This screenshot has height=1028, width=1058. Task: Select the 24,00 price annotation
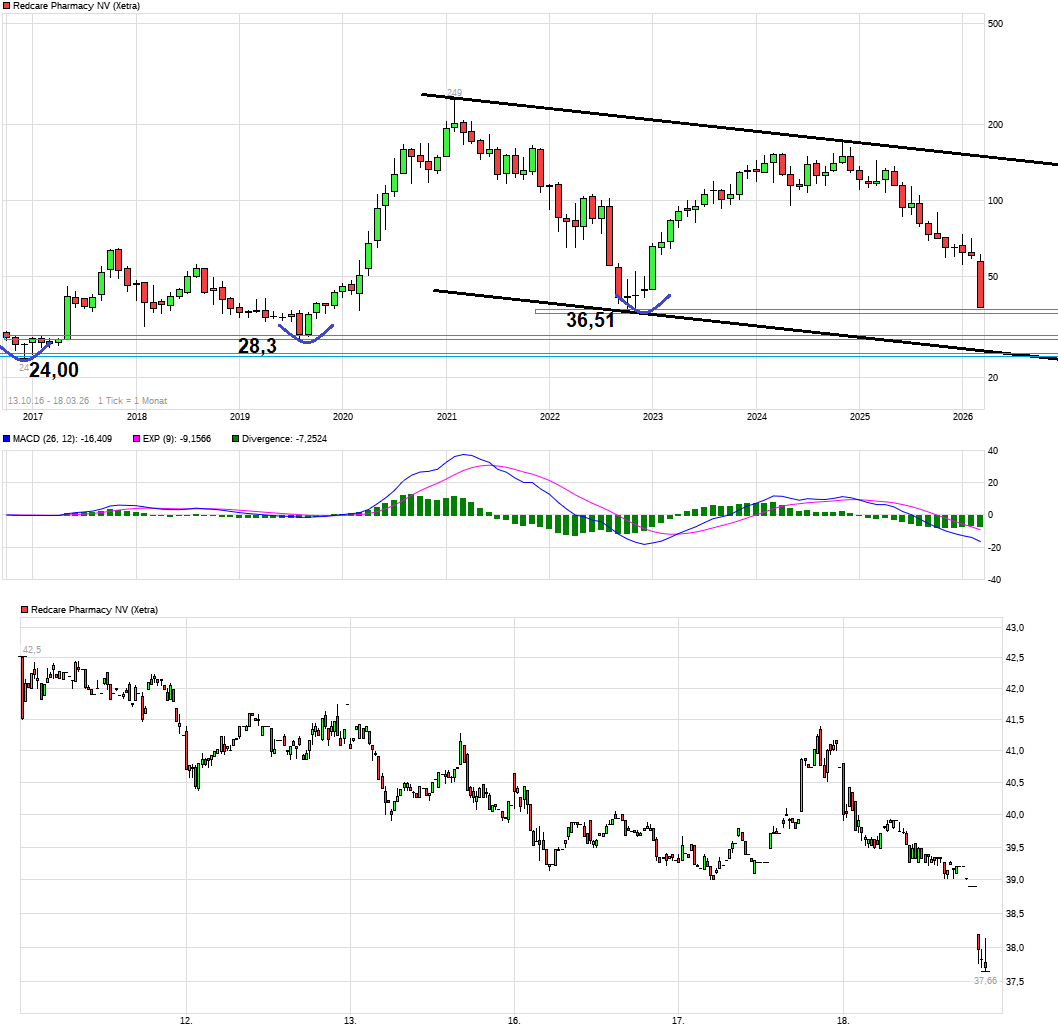pyautogui.click(x=53, y=370)
